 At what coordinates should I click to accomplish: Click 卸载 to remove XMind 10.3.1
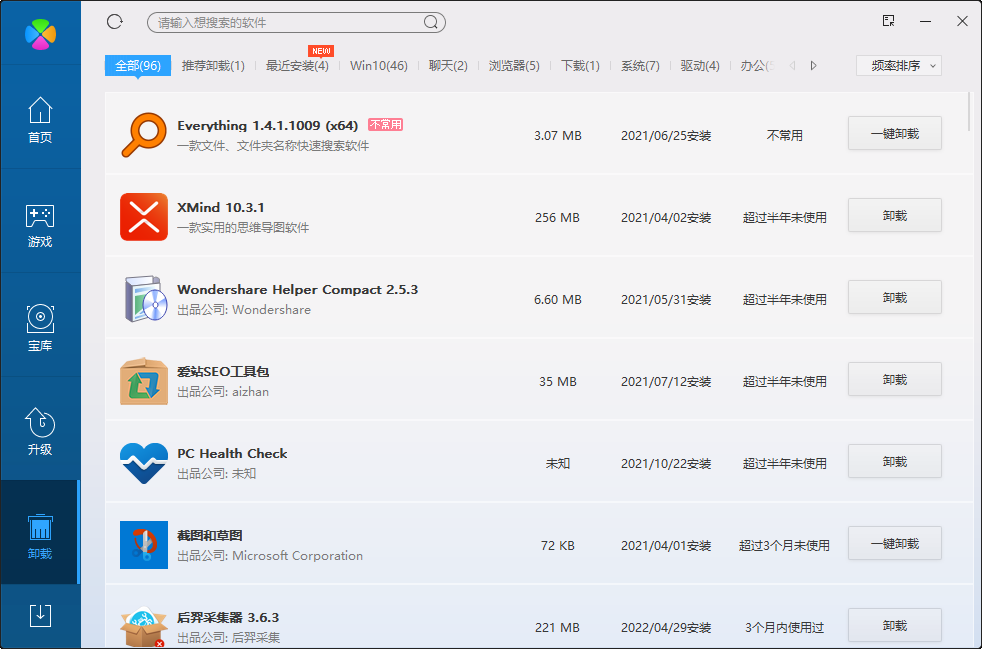click(894, 214)
